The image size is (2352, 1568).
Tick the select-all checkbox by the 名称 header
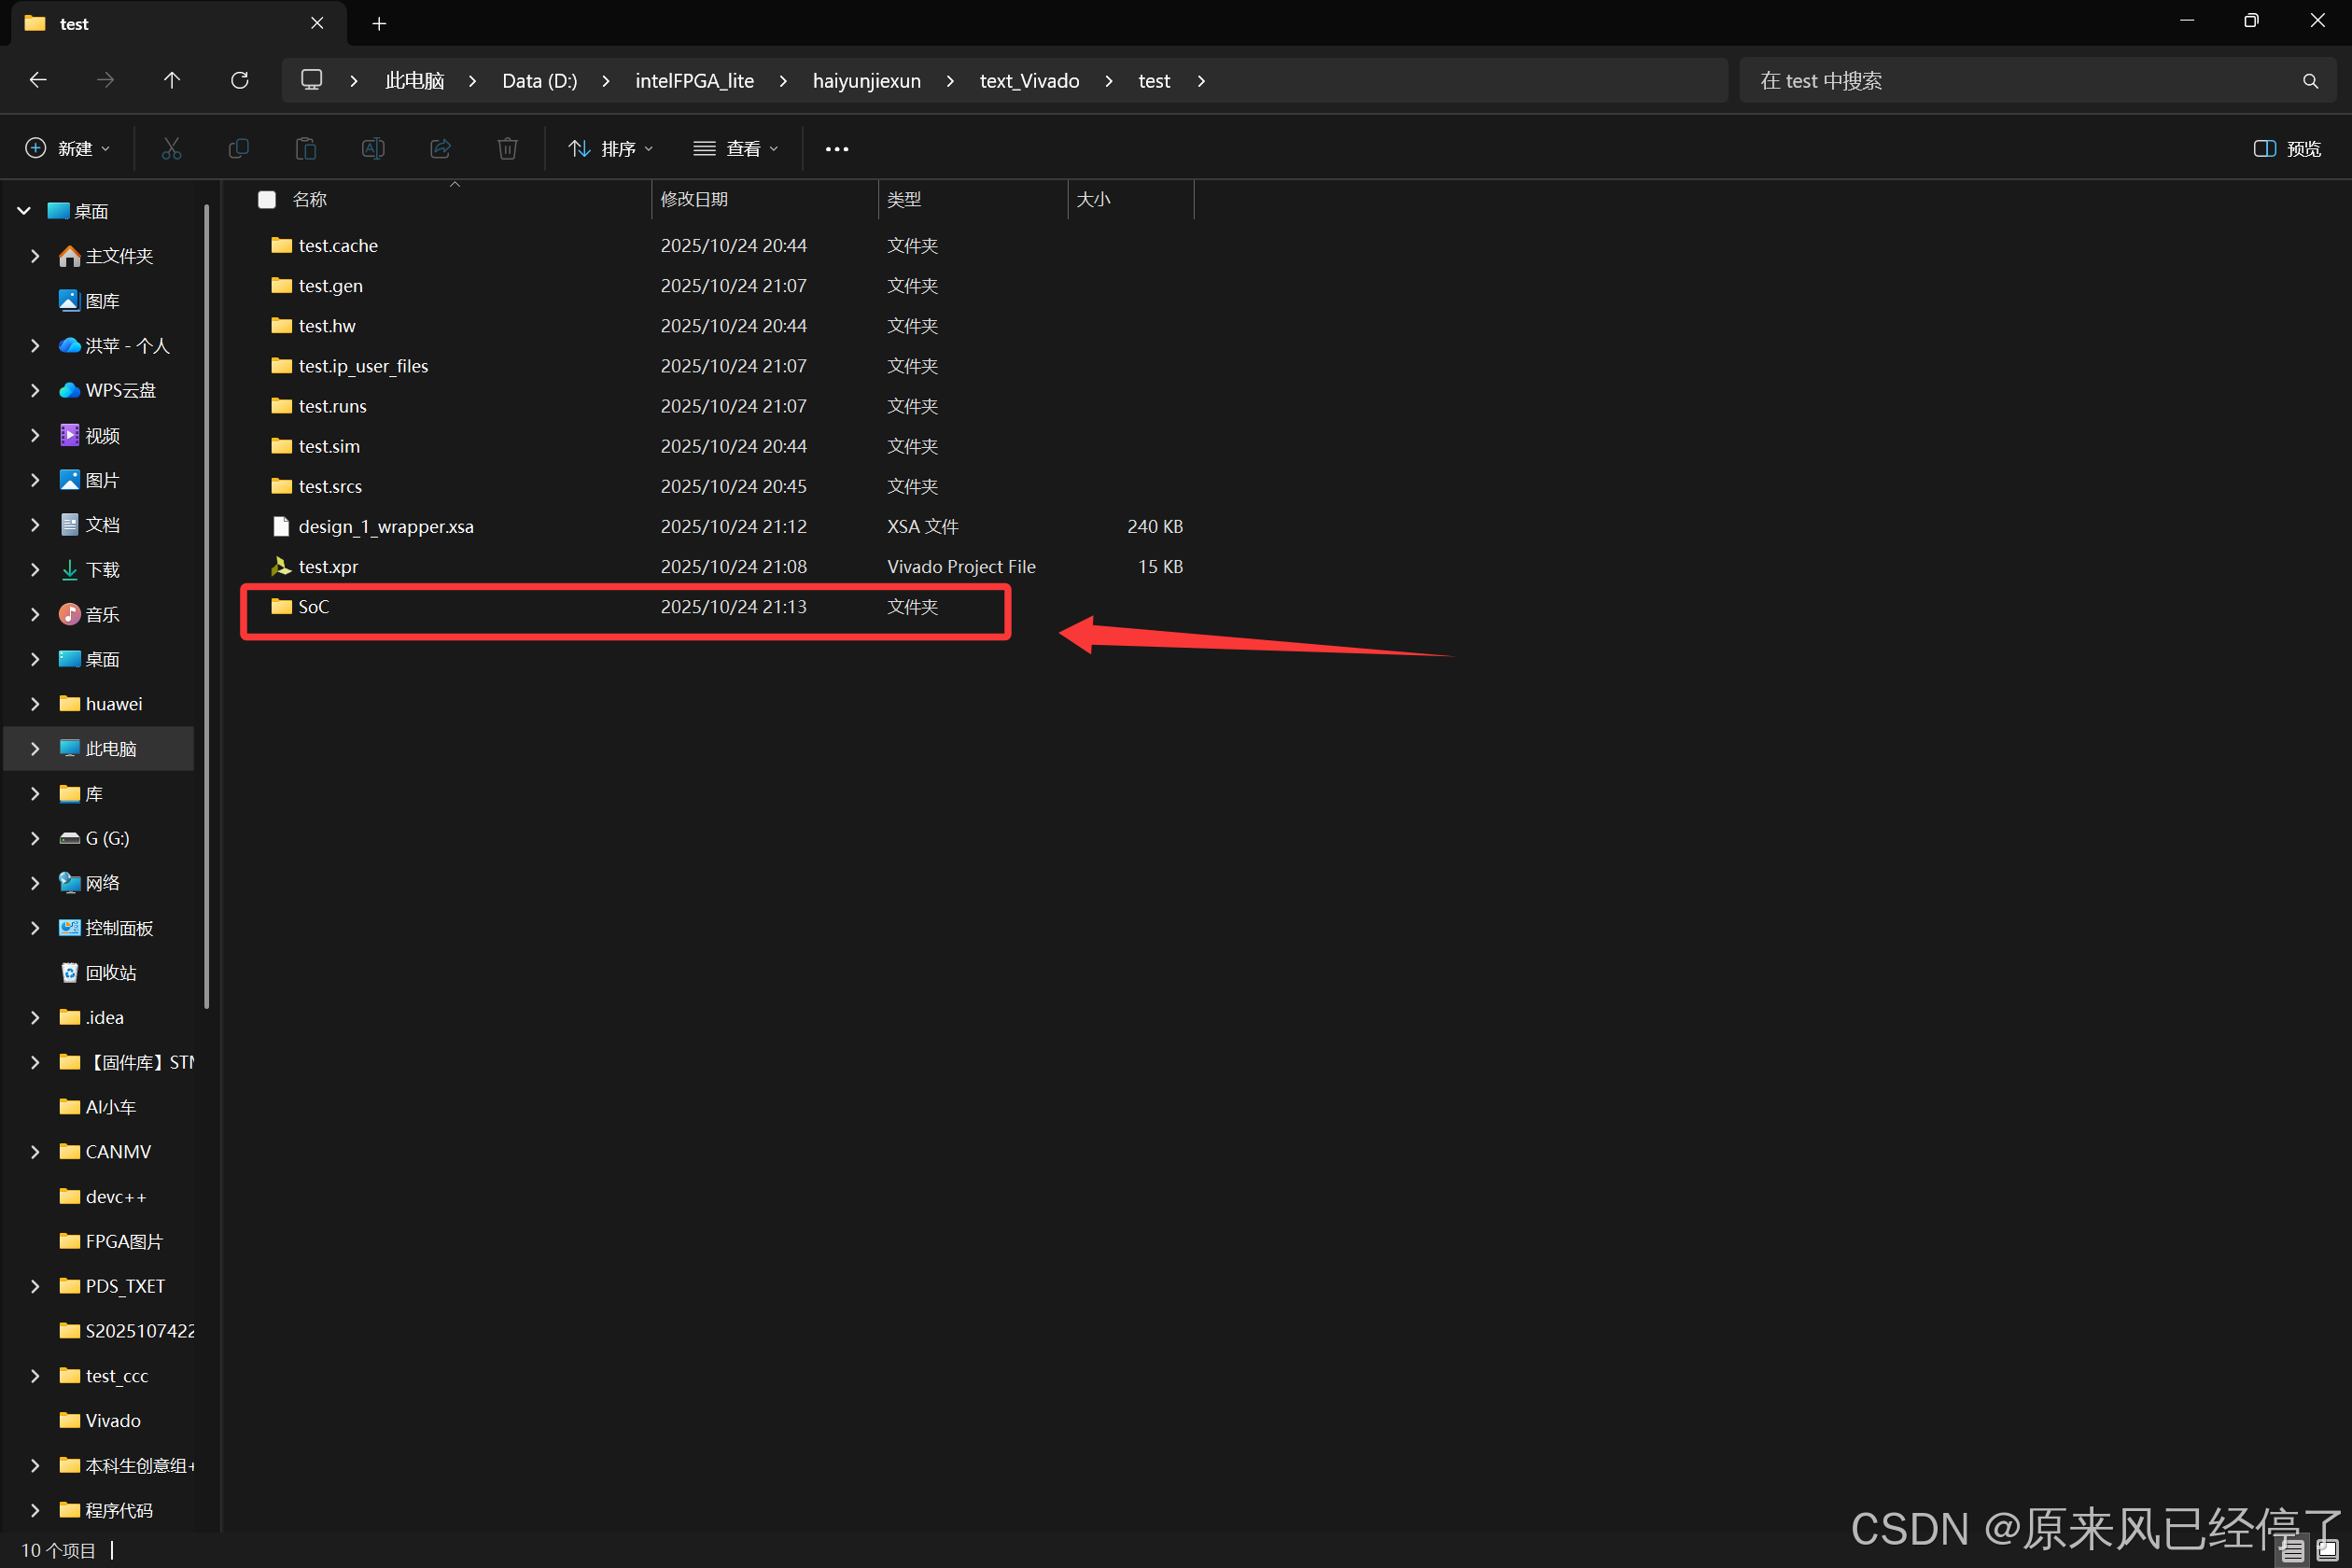point(267,199)
